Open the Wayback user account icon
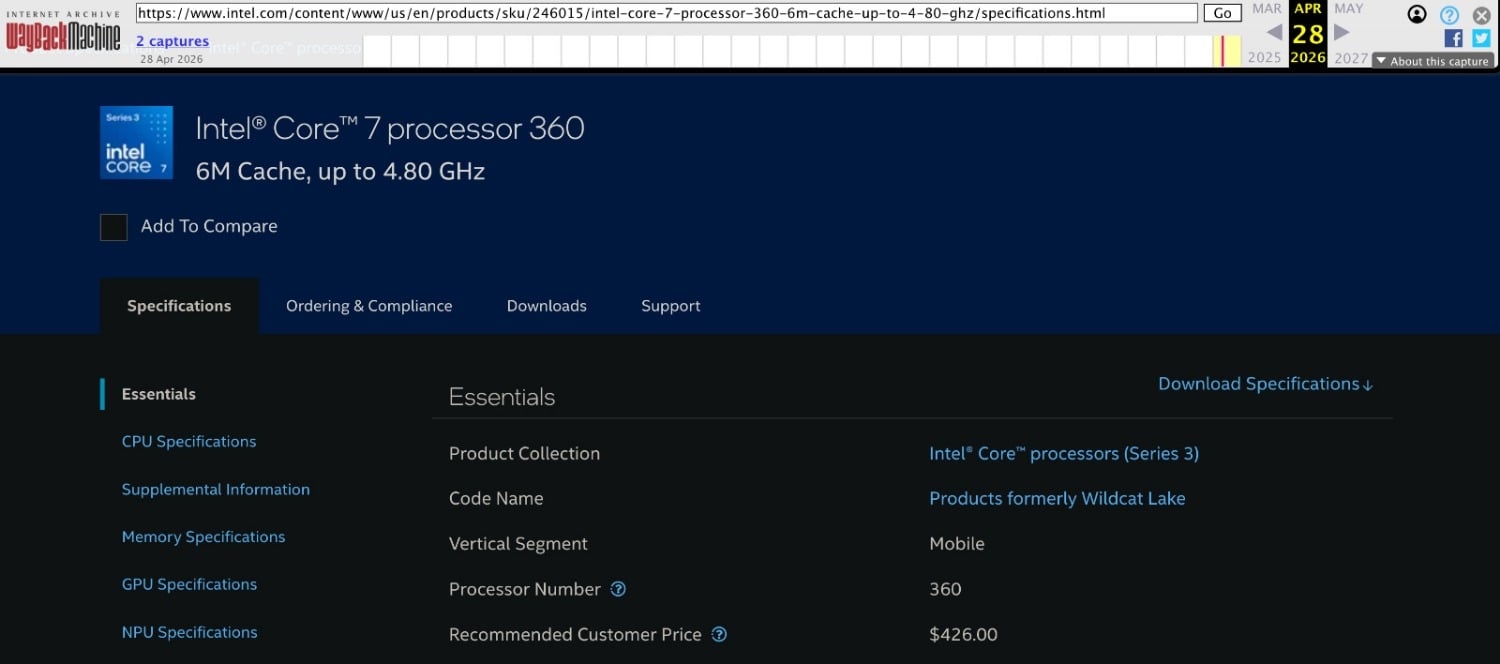Viewport: 1500px width, 664px height. [x=1417, y=14]
